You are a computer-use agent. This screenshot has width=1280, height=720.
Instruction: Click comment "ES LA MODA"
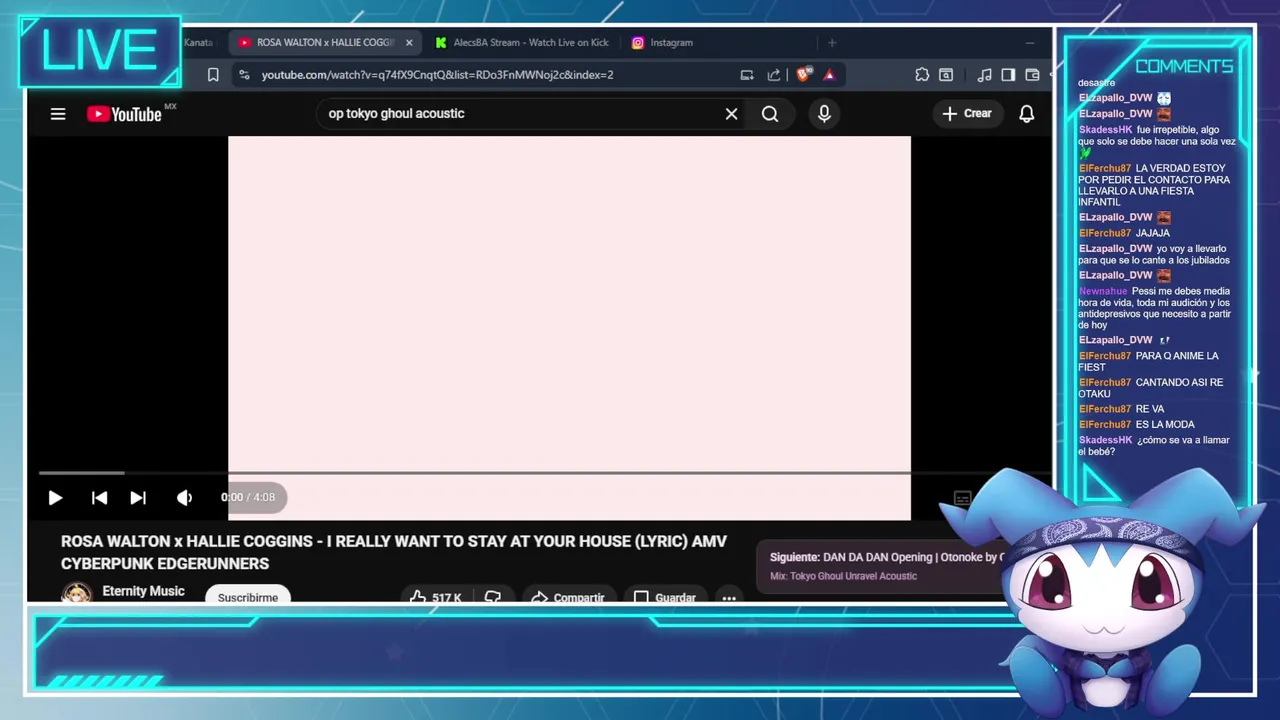tap(1165, 424)
